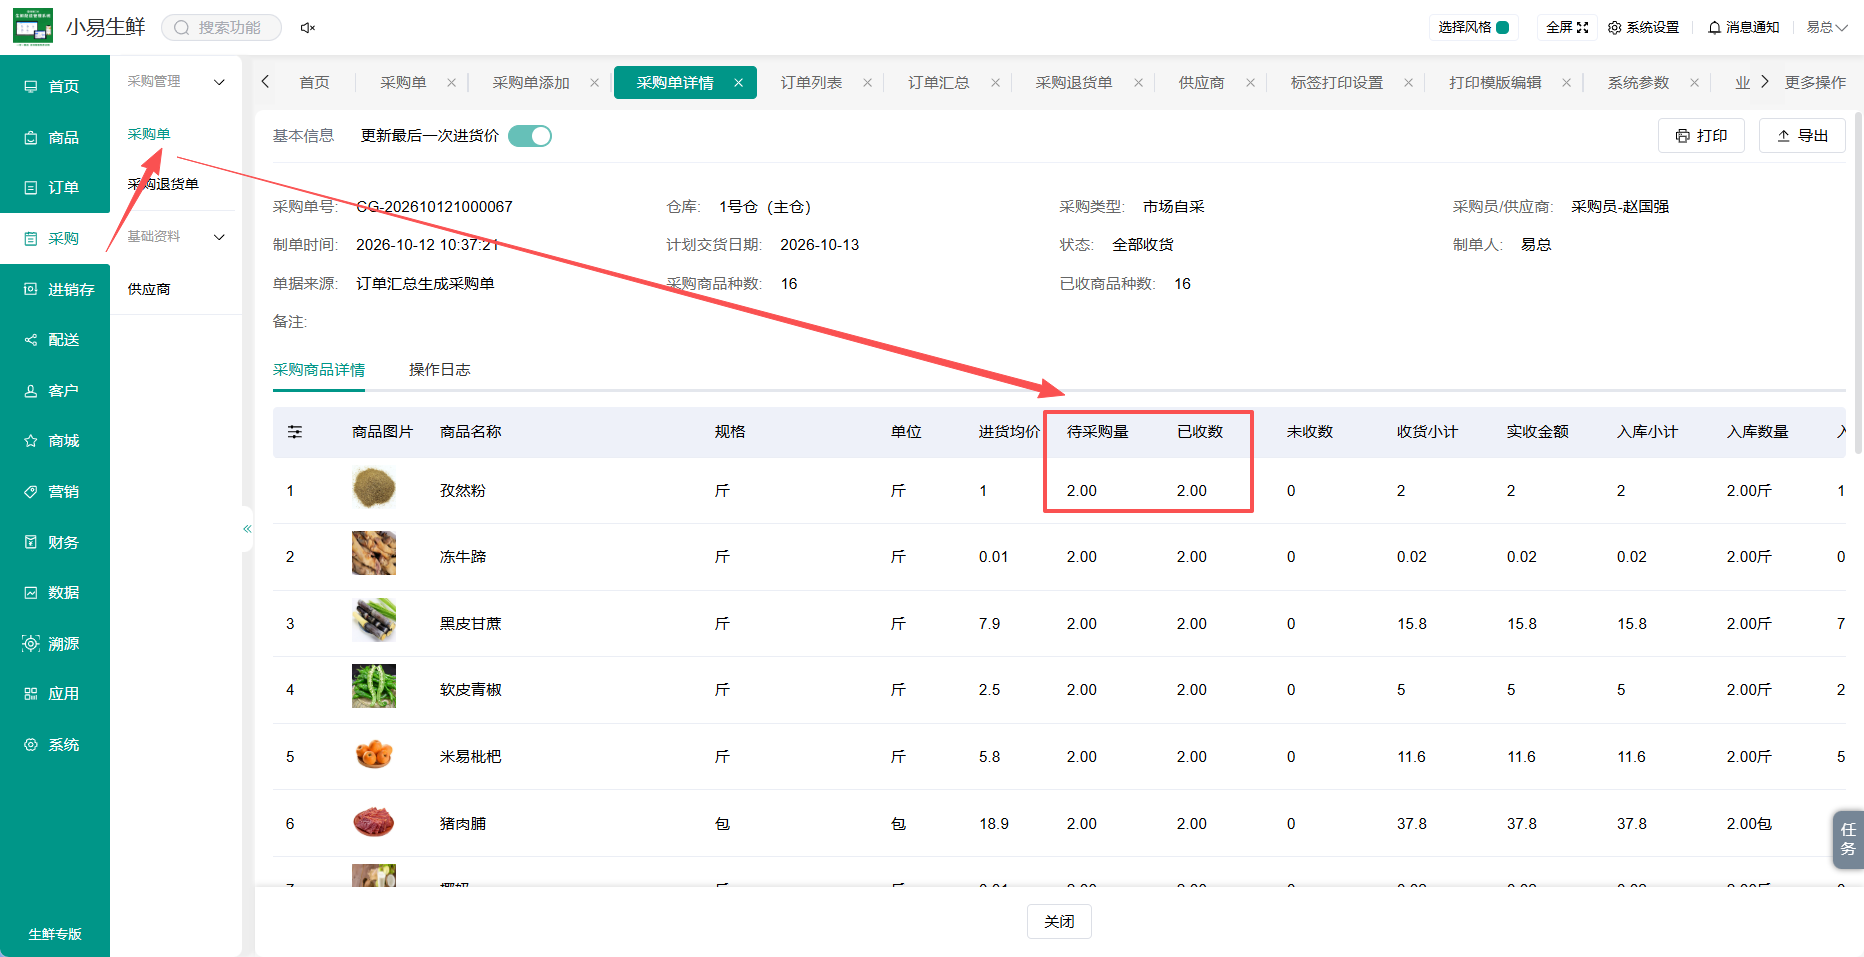Click the 进销存 sidebar icon
Image resolution: width=1864 pixels, height=957 pixels.
(31, 289)
